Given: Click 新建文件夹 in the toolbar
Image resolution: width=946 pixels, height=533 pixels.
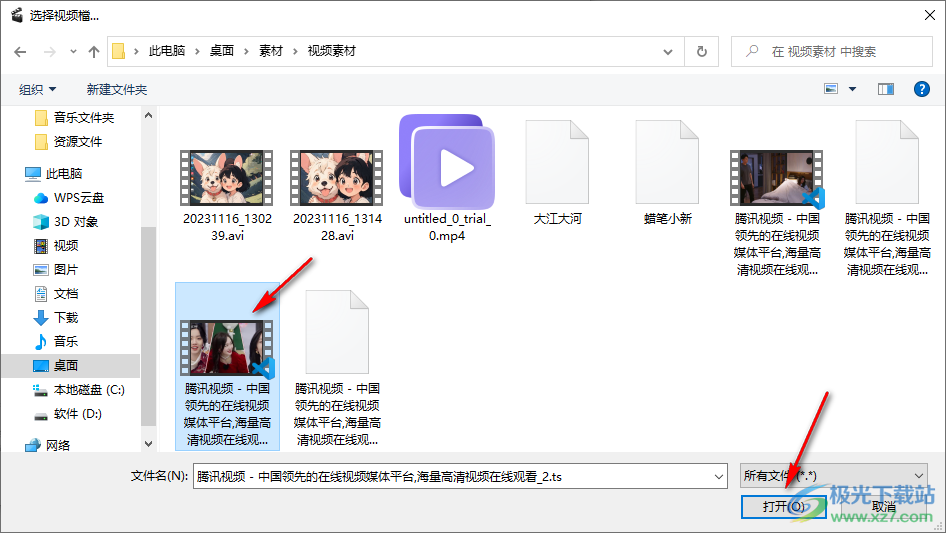Looking at the screenshot, I should 117,89.
